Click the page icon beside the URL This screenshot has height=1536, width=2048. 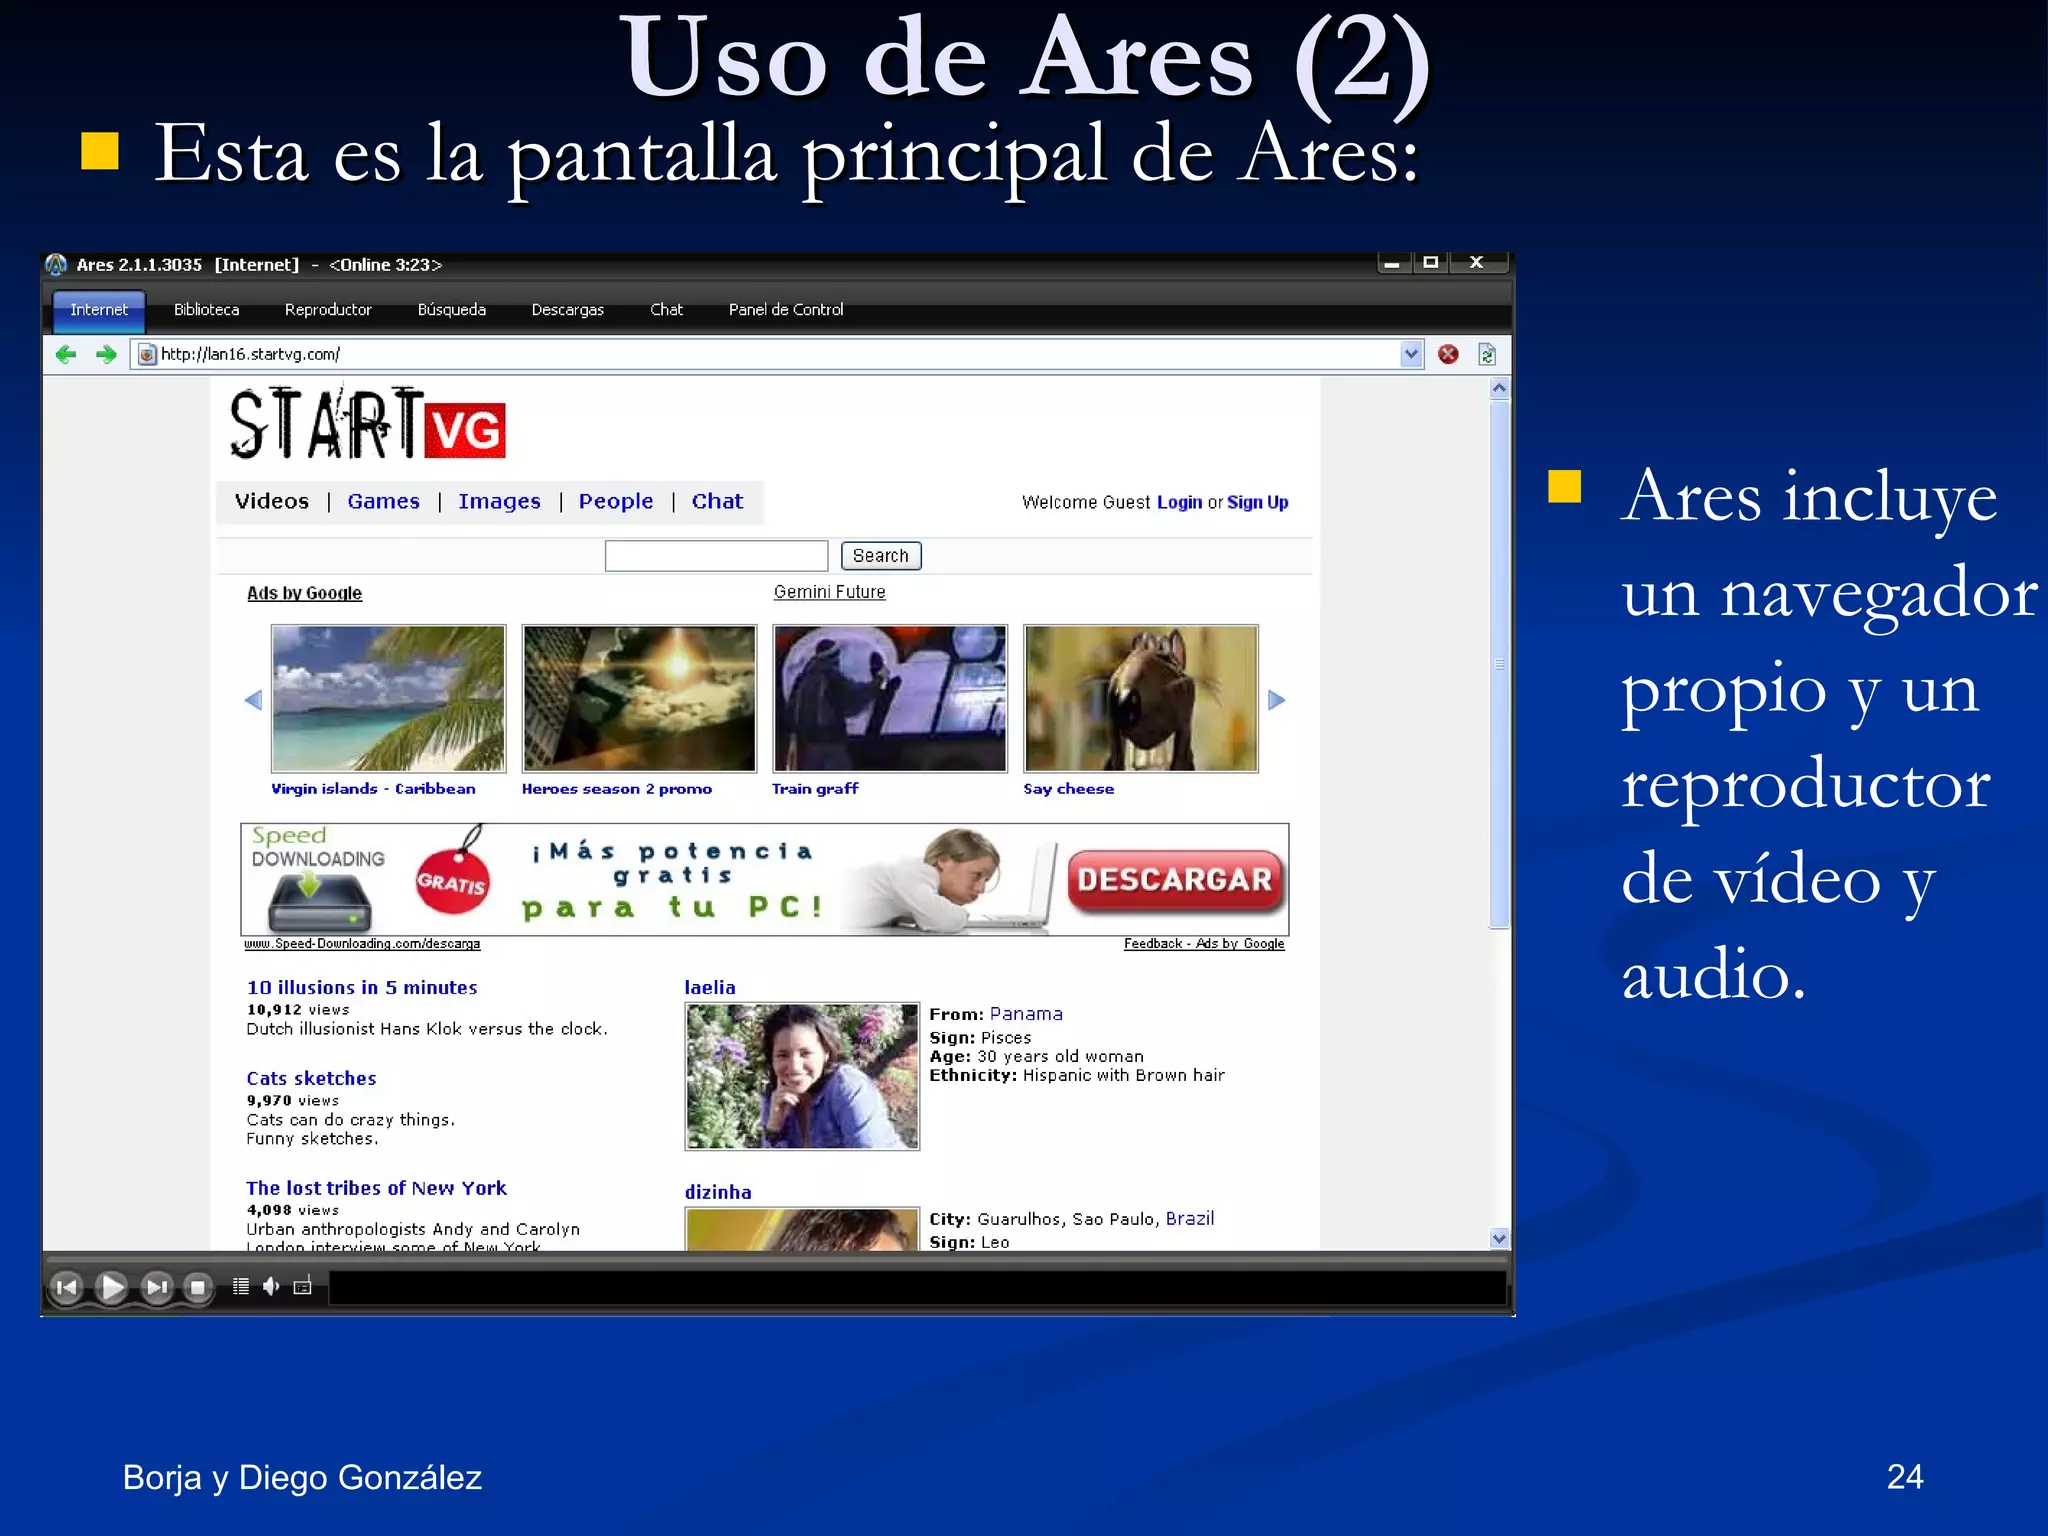[x=147, y=354]
